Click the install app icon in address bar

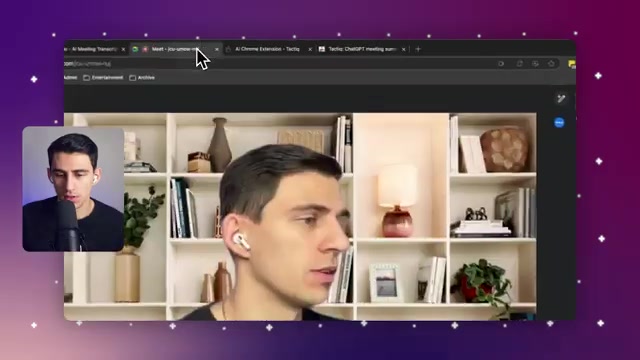535,64
